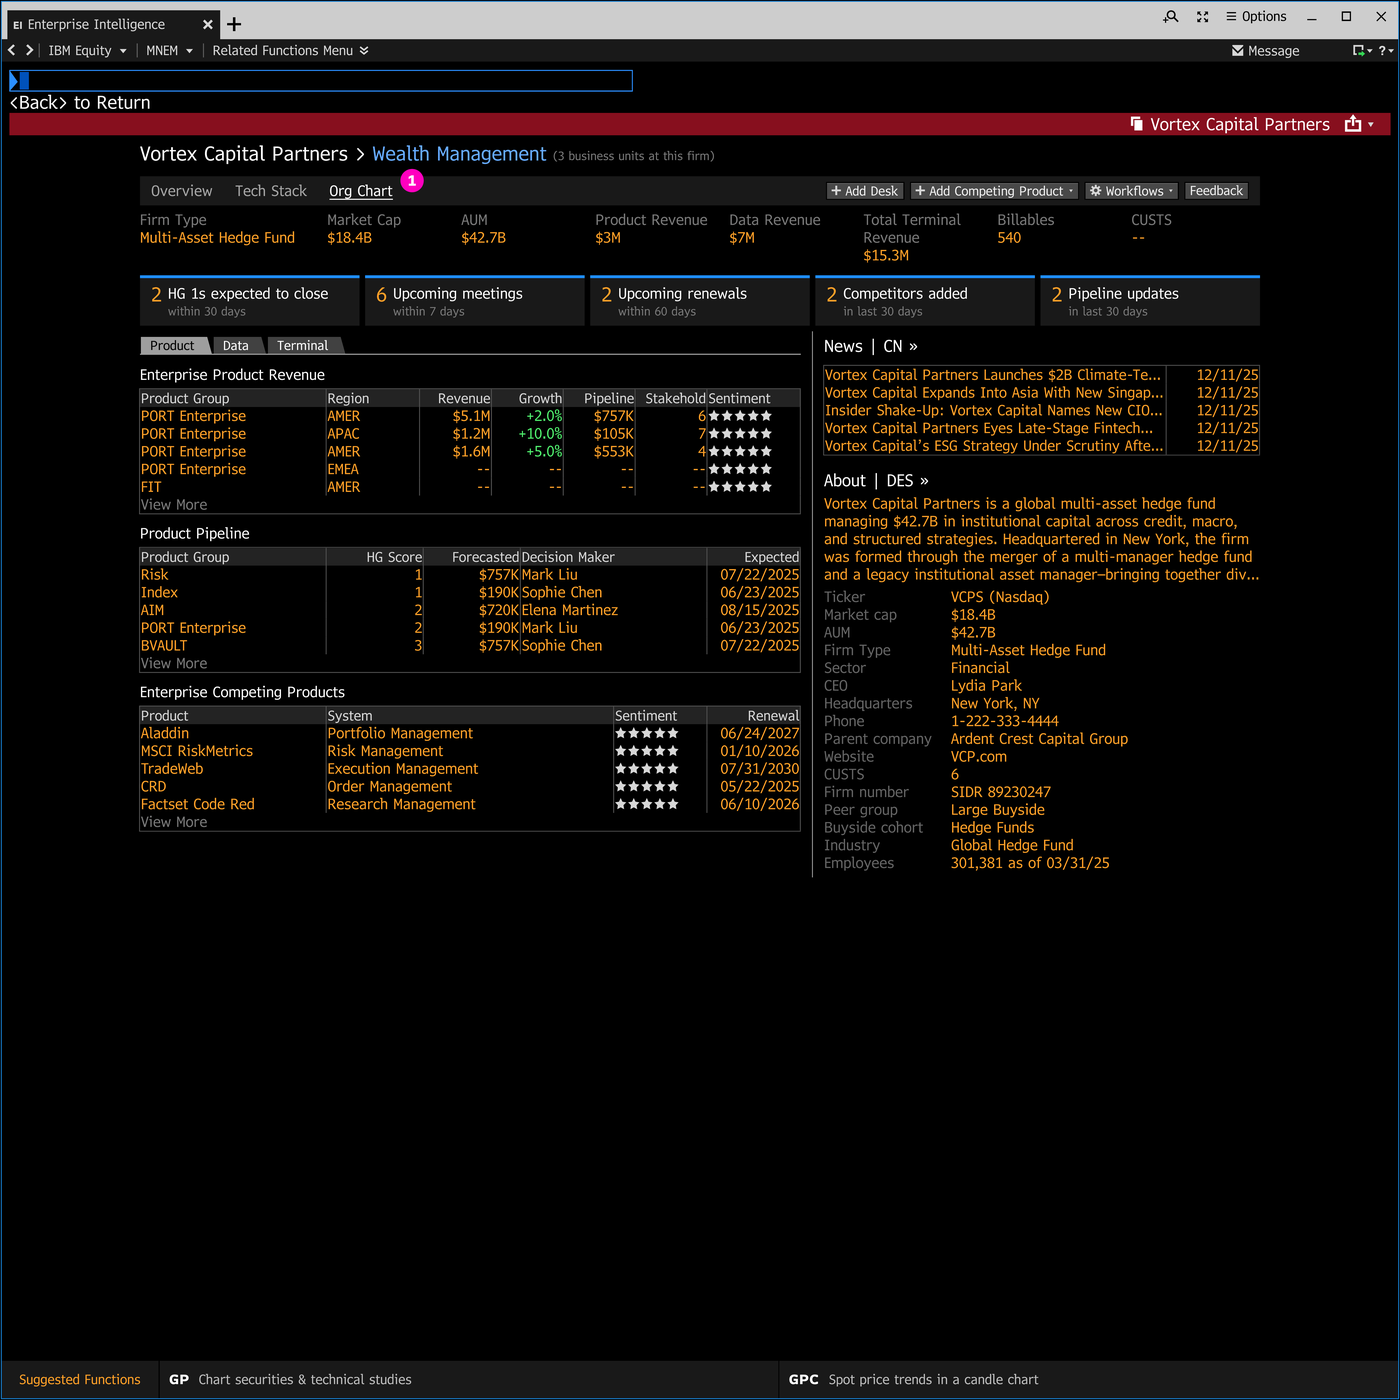
Task: Click decision maker Elena Martinez
Action: (570, 610)
